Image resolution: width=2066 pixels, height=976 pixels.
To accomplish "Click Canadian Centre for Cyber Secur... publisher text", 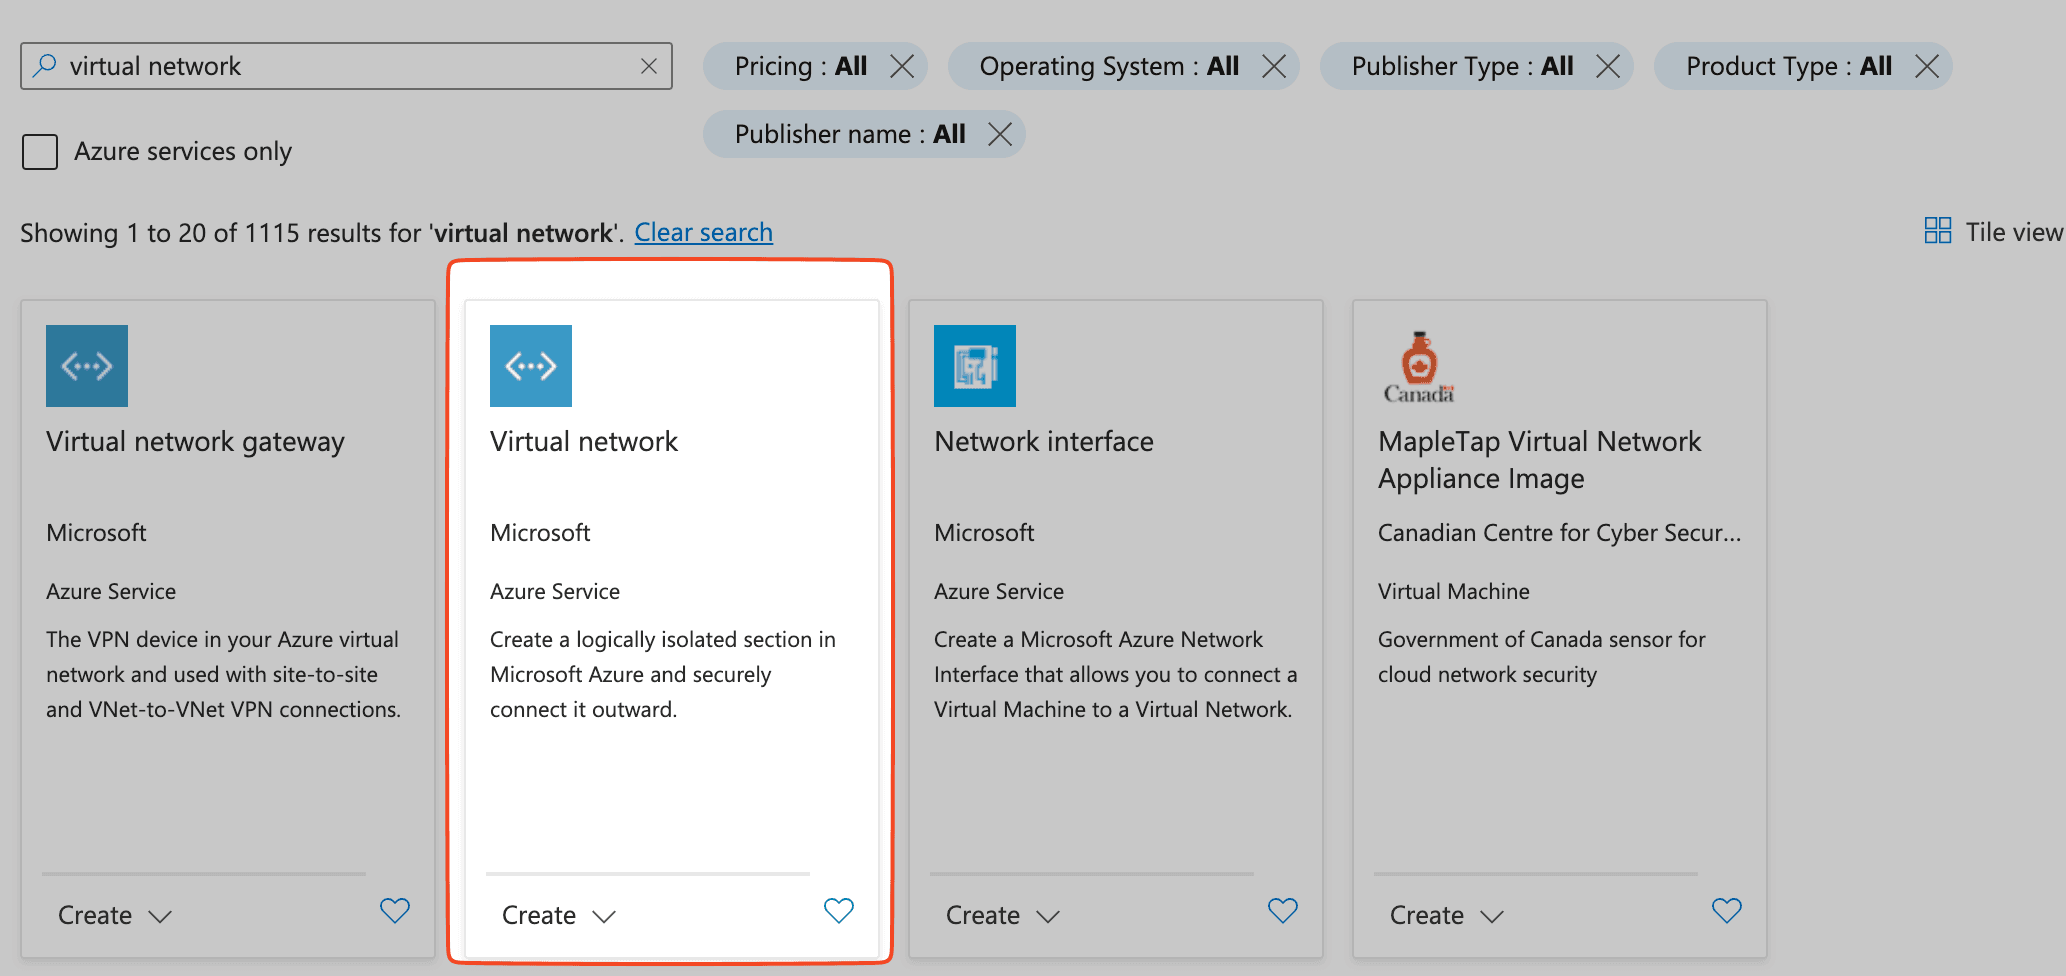I will point(1560,533).
